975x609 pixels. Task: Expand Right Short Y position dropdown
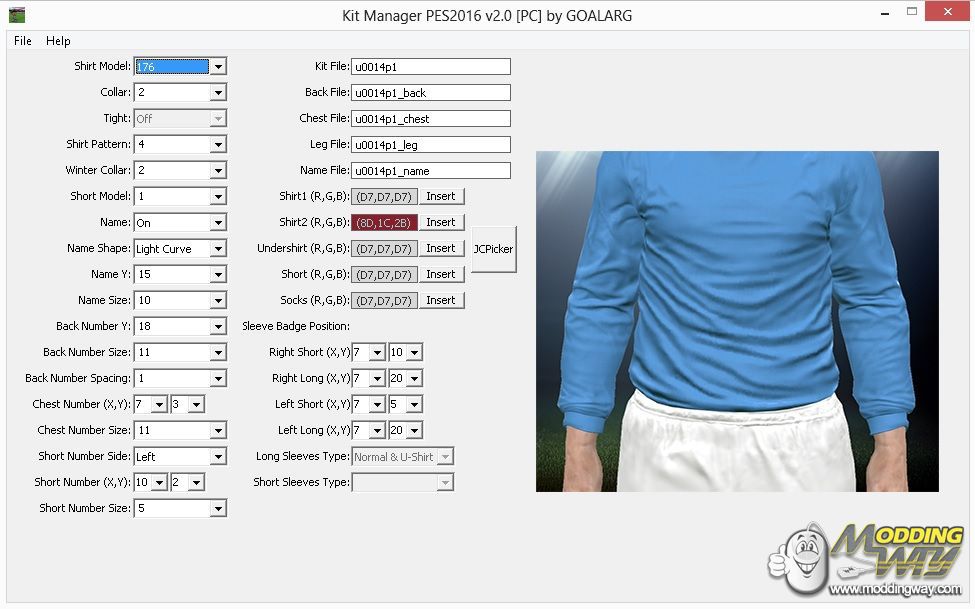(x=414, y=353)
